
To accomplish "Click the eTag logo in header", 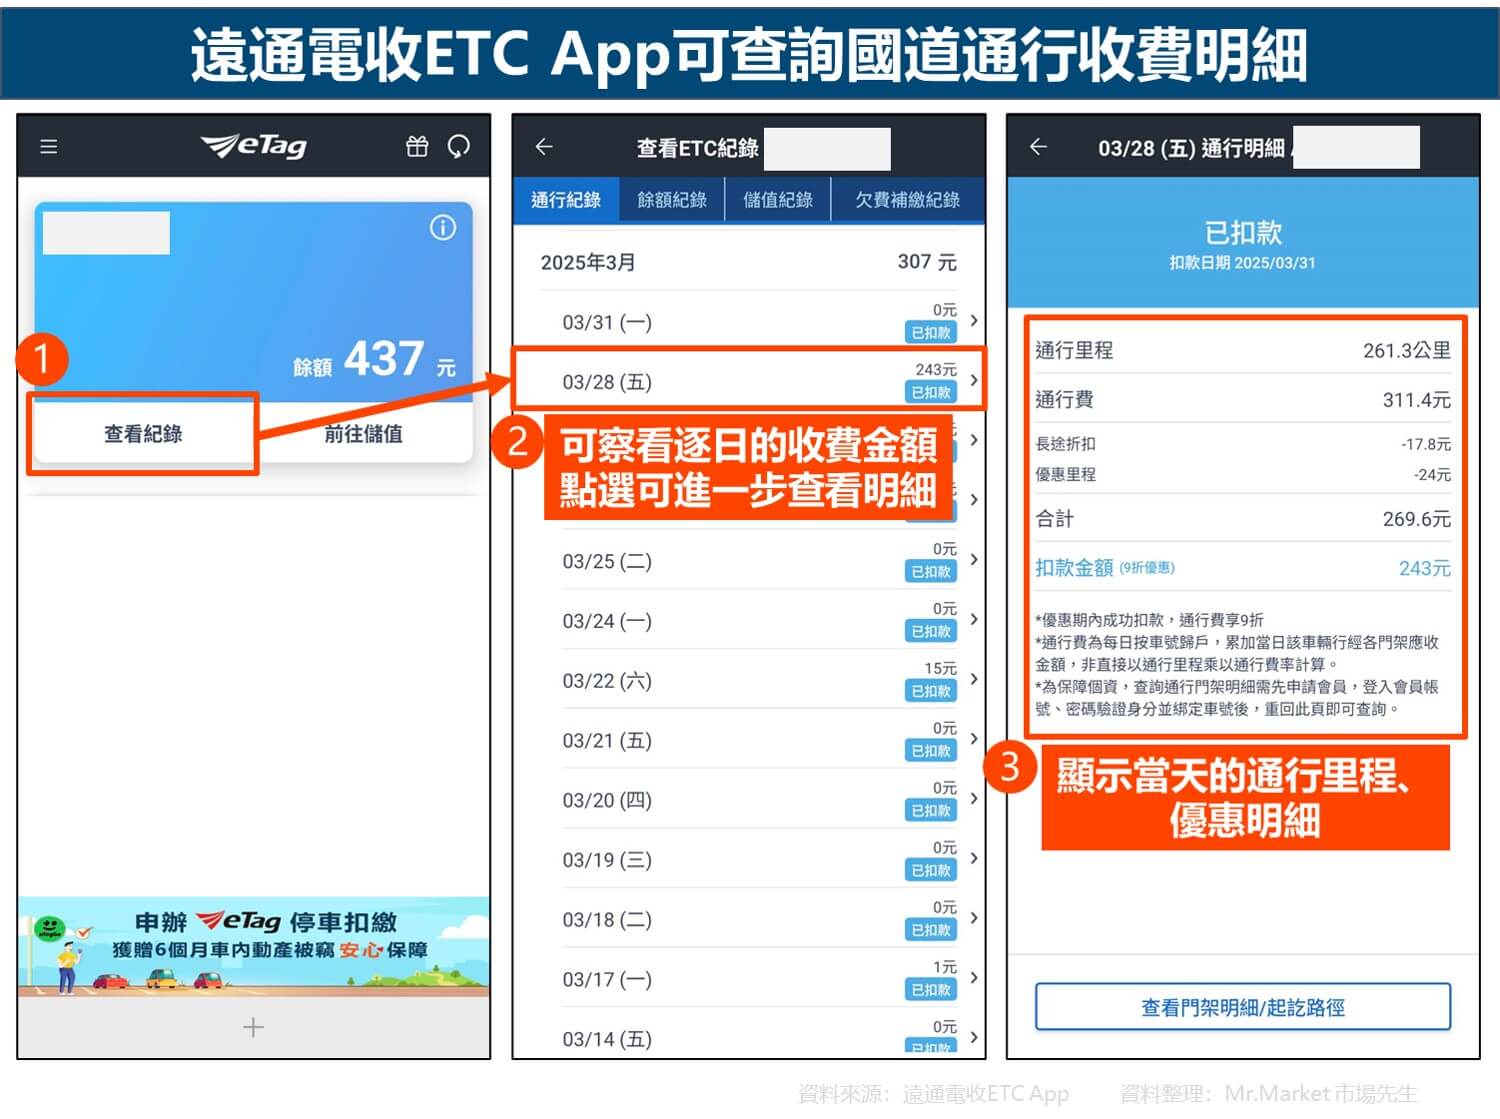I will [x=254, y=147].
